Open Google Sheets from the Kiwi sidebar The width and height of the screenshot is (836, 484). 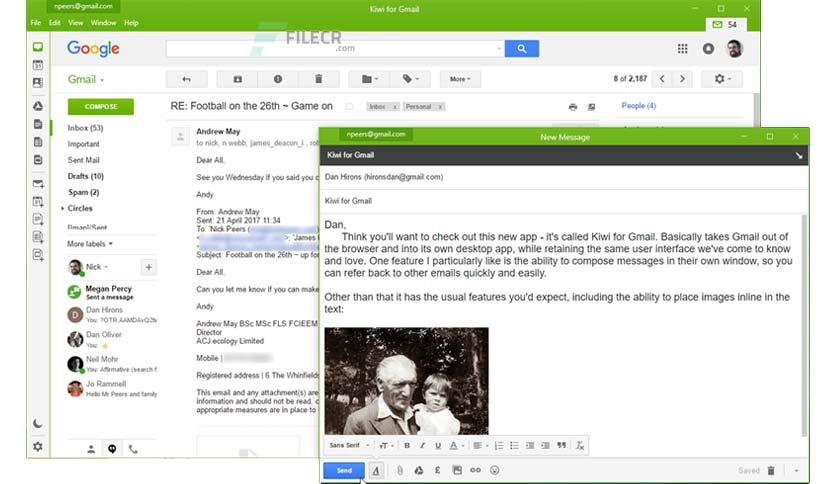click(x=38, y=142)
